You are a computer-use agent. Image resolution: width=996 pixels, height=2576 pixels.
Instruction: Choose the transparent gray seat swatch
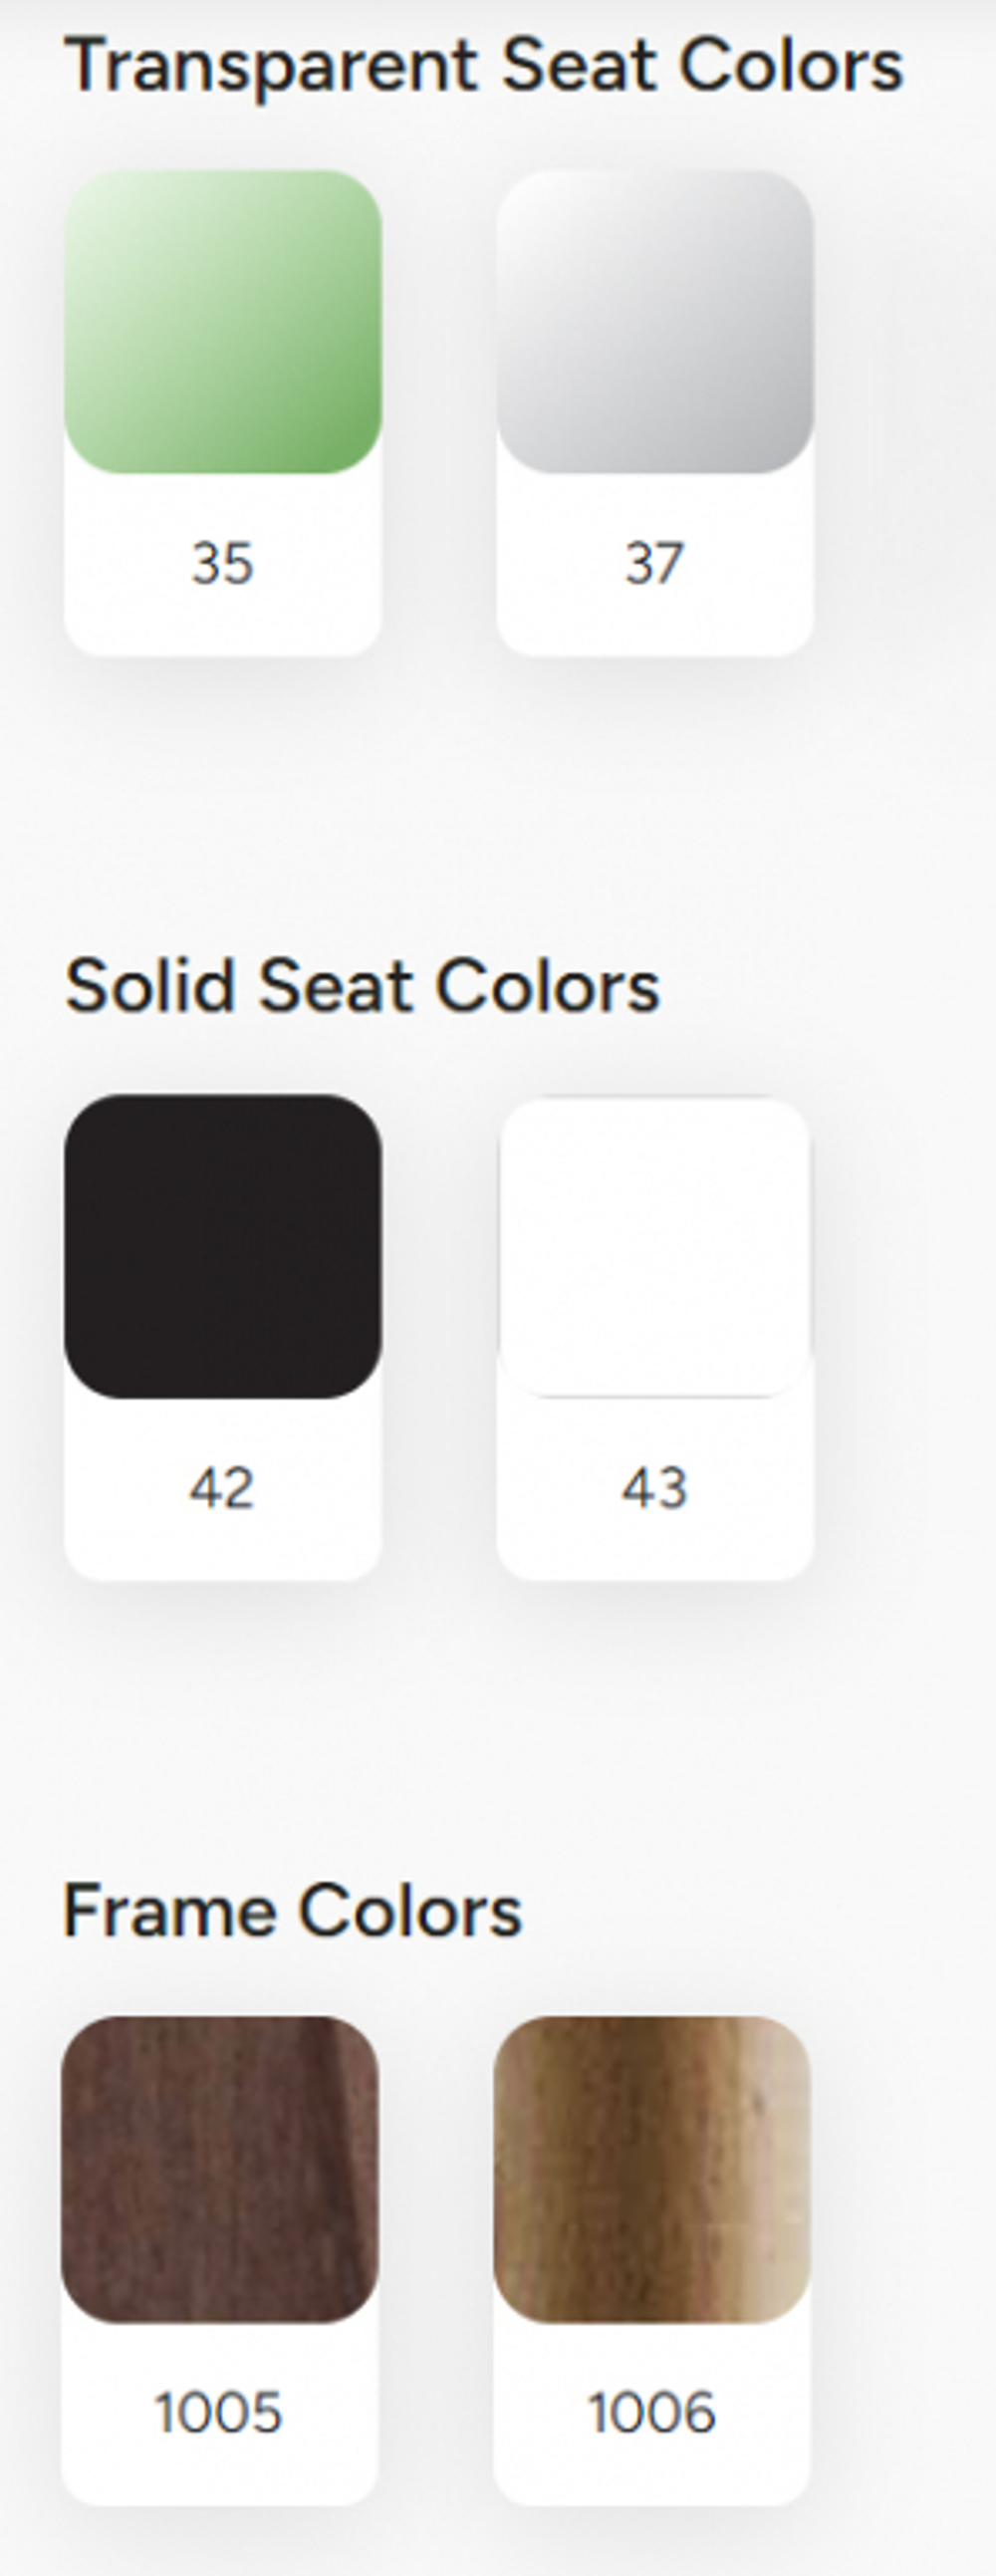tap(655, 321)
